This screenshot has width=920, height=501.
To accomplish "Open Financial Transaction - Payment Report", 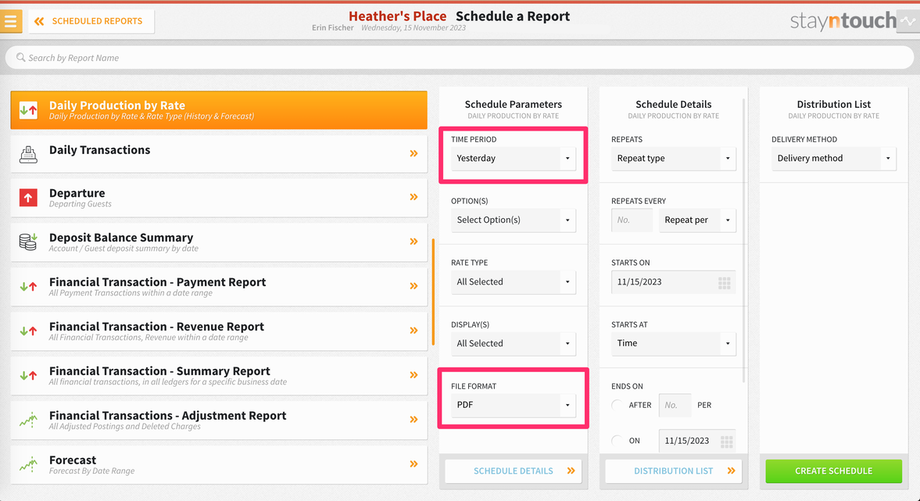I will click(x=219, y=287).
